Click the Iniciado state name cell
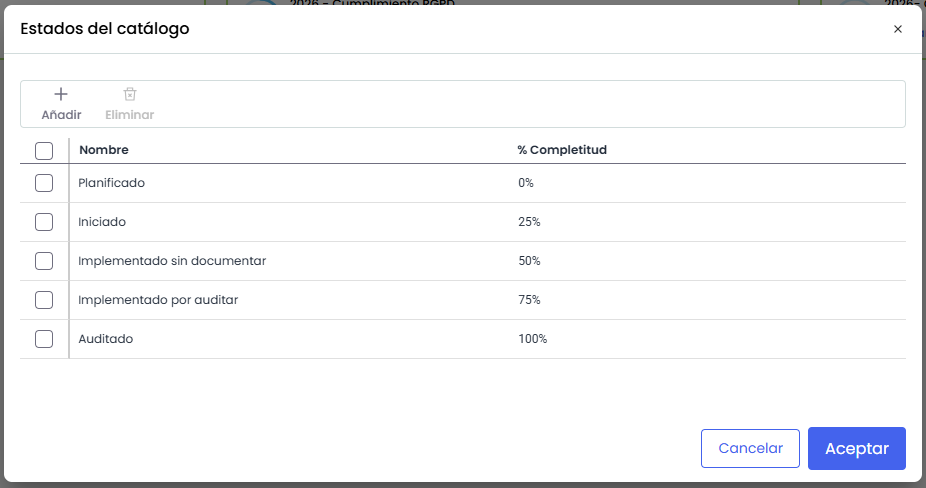This screenshot has width=926, height=488. 102,222
